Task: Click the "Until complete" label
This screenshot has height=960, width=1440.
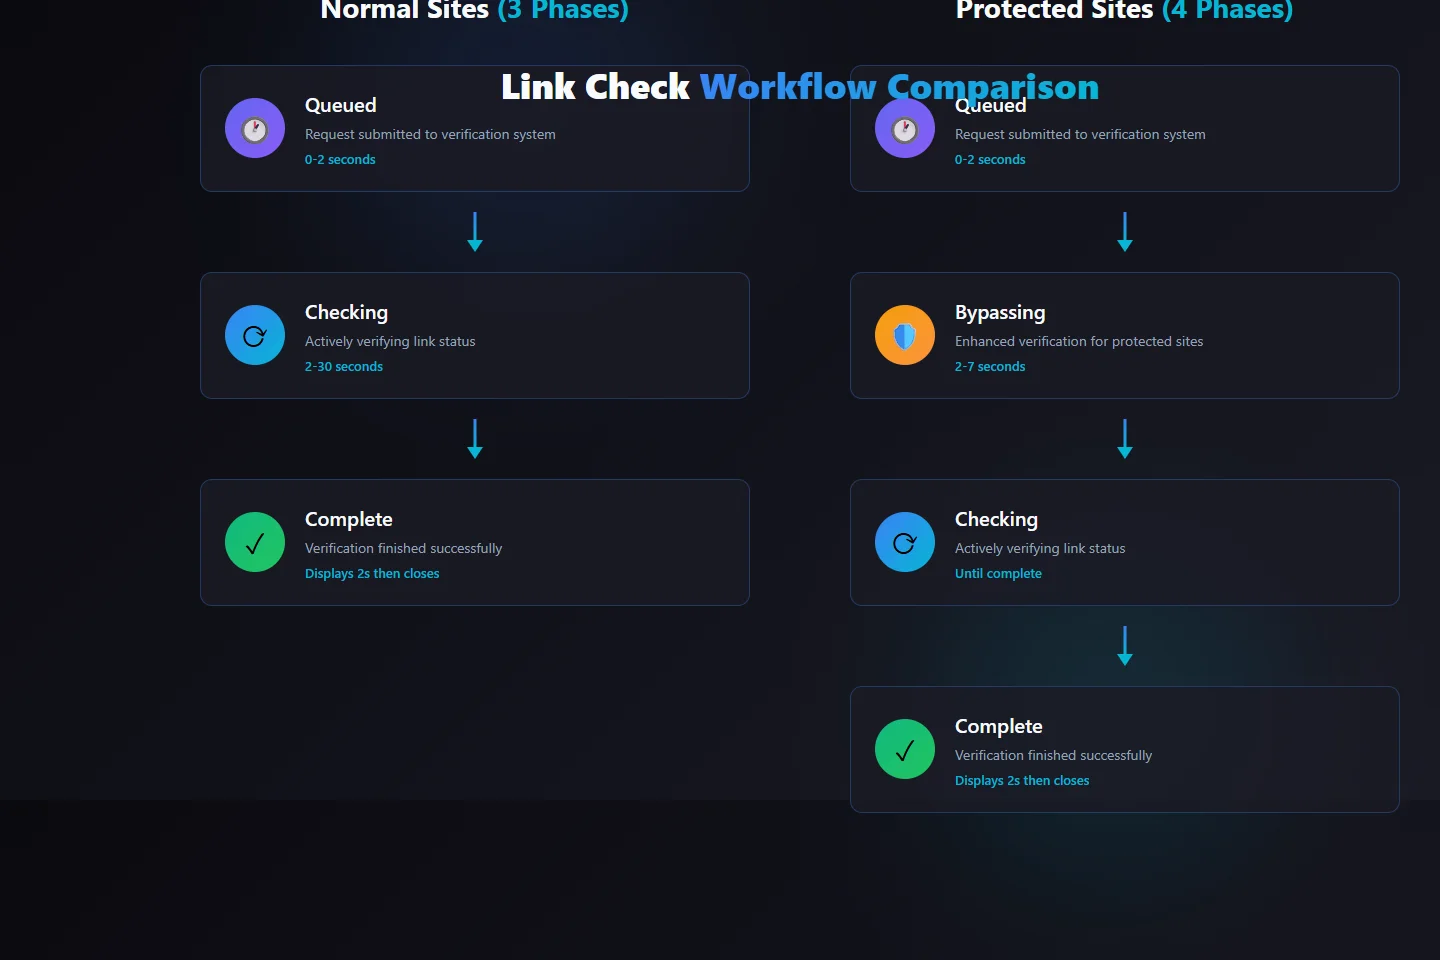Action: tap(997, 574)
